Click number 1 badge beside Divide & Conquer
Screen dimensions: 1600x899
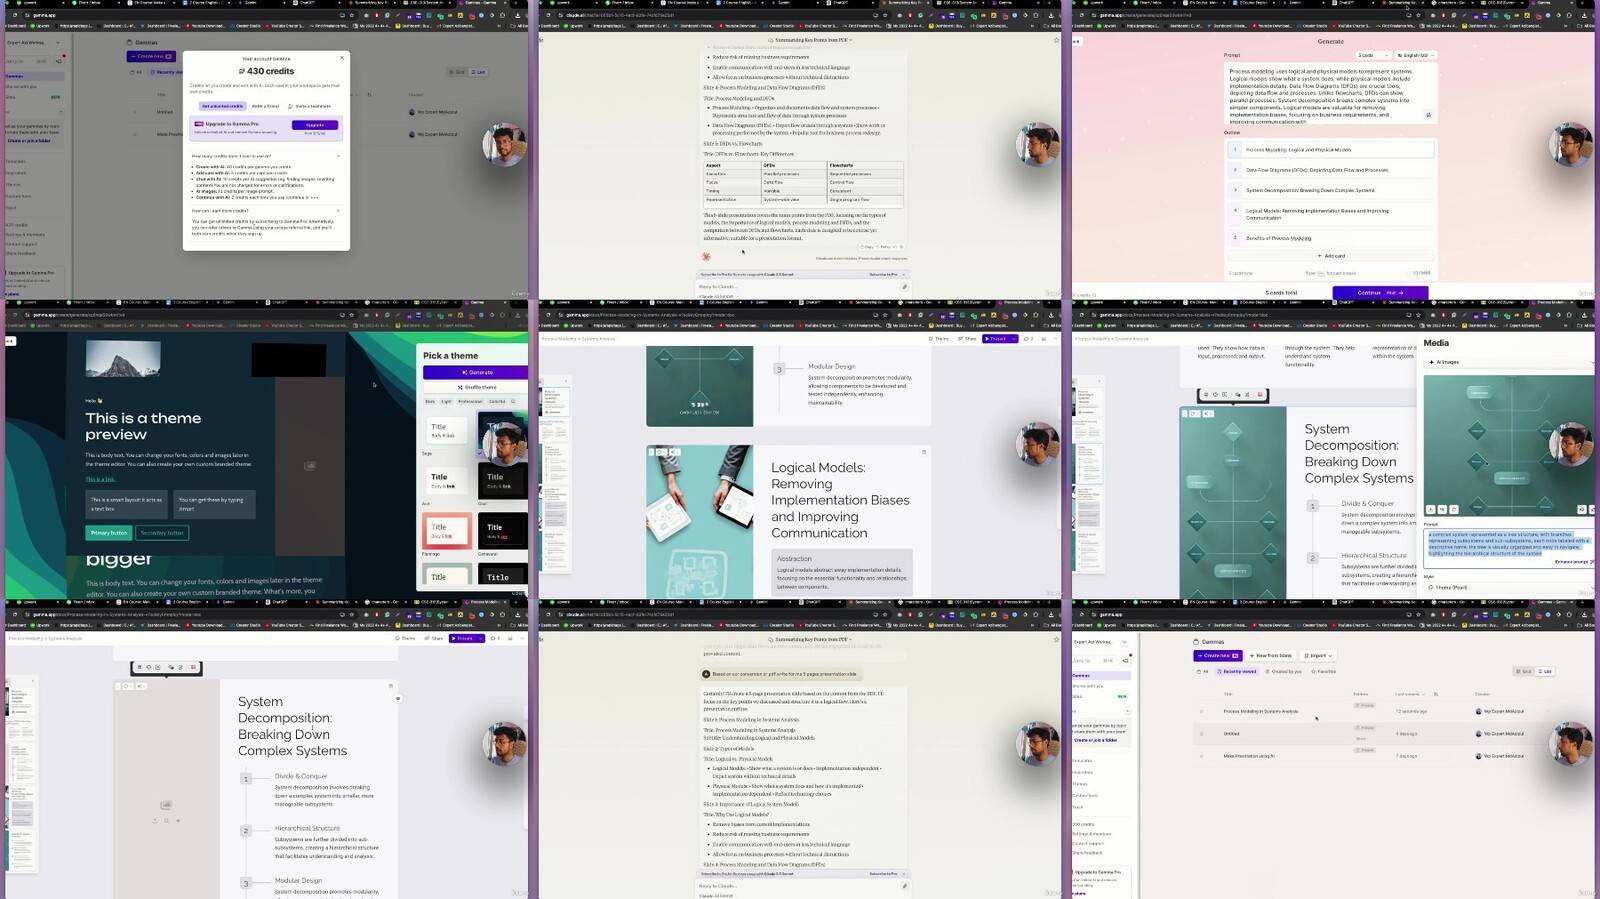pos(246,778)
